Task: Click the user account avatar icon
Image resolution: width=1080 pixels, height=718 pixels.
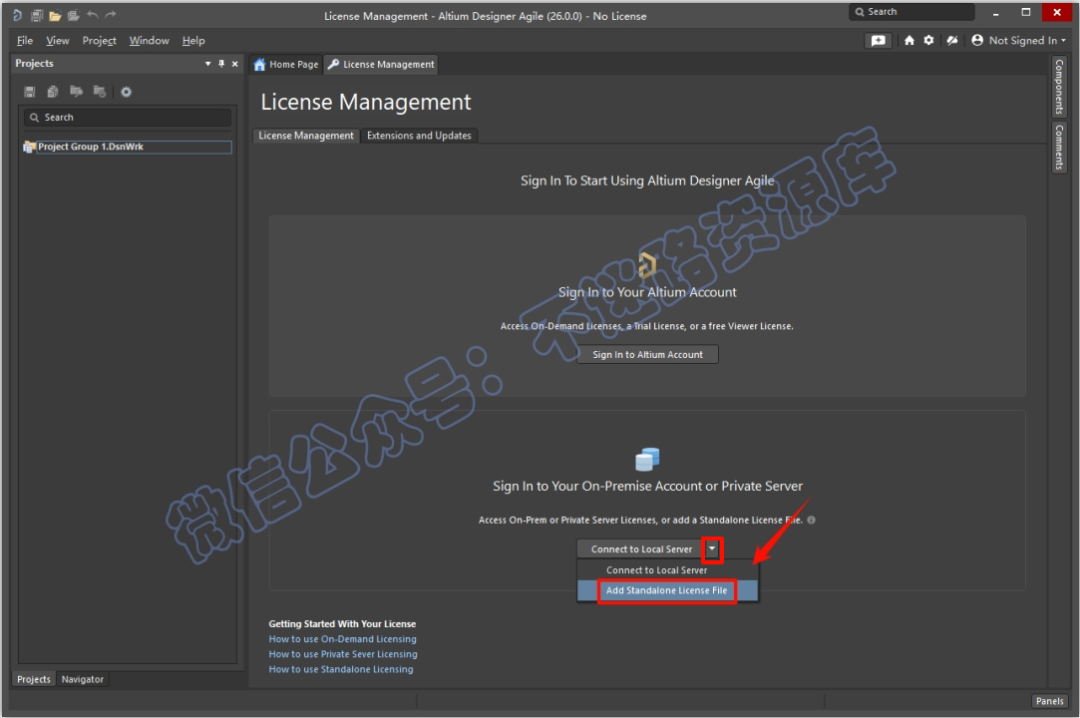Action: point(977,41)
